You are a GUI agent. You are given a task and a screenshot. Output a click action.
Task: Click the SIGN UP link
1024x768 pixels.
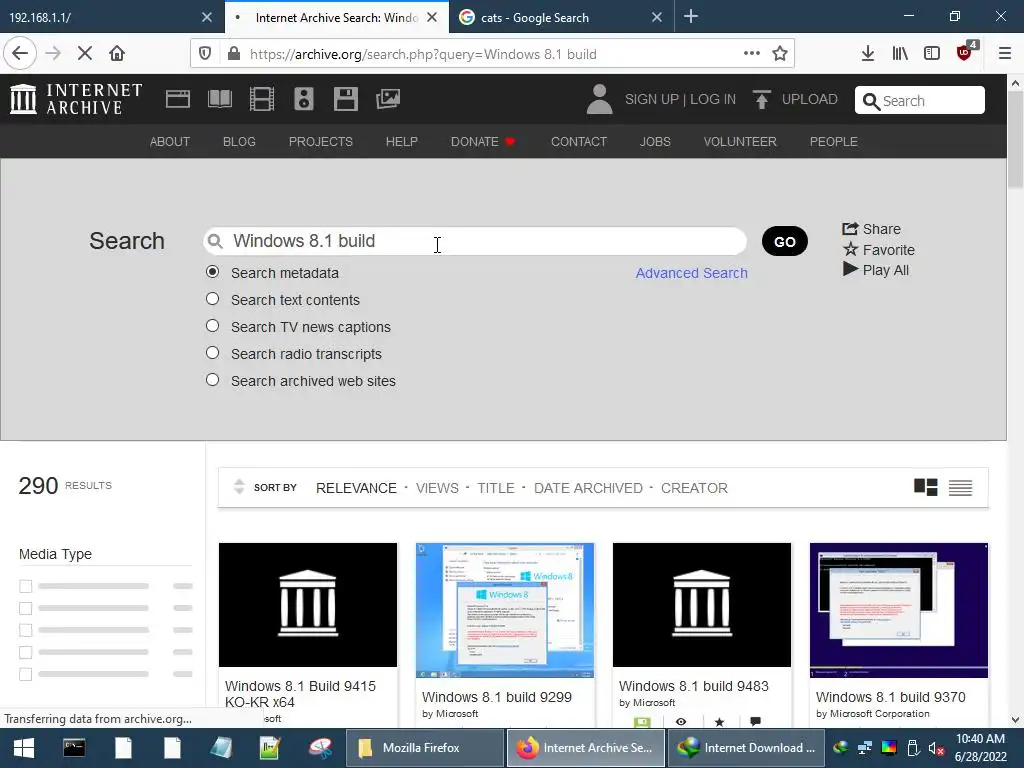pos(652,99)
